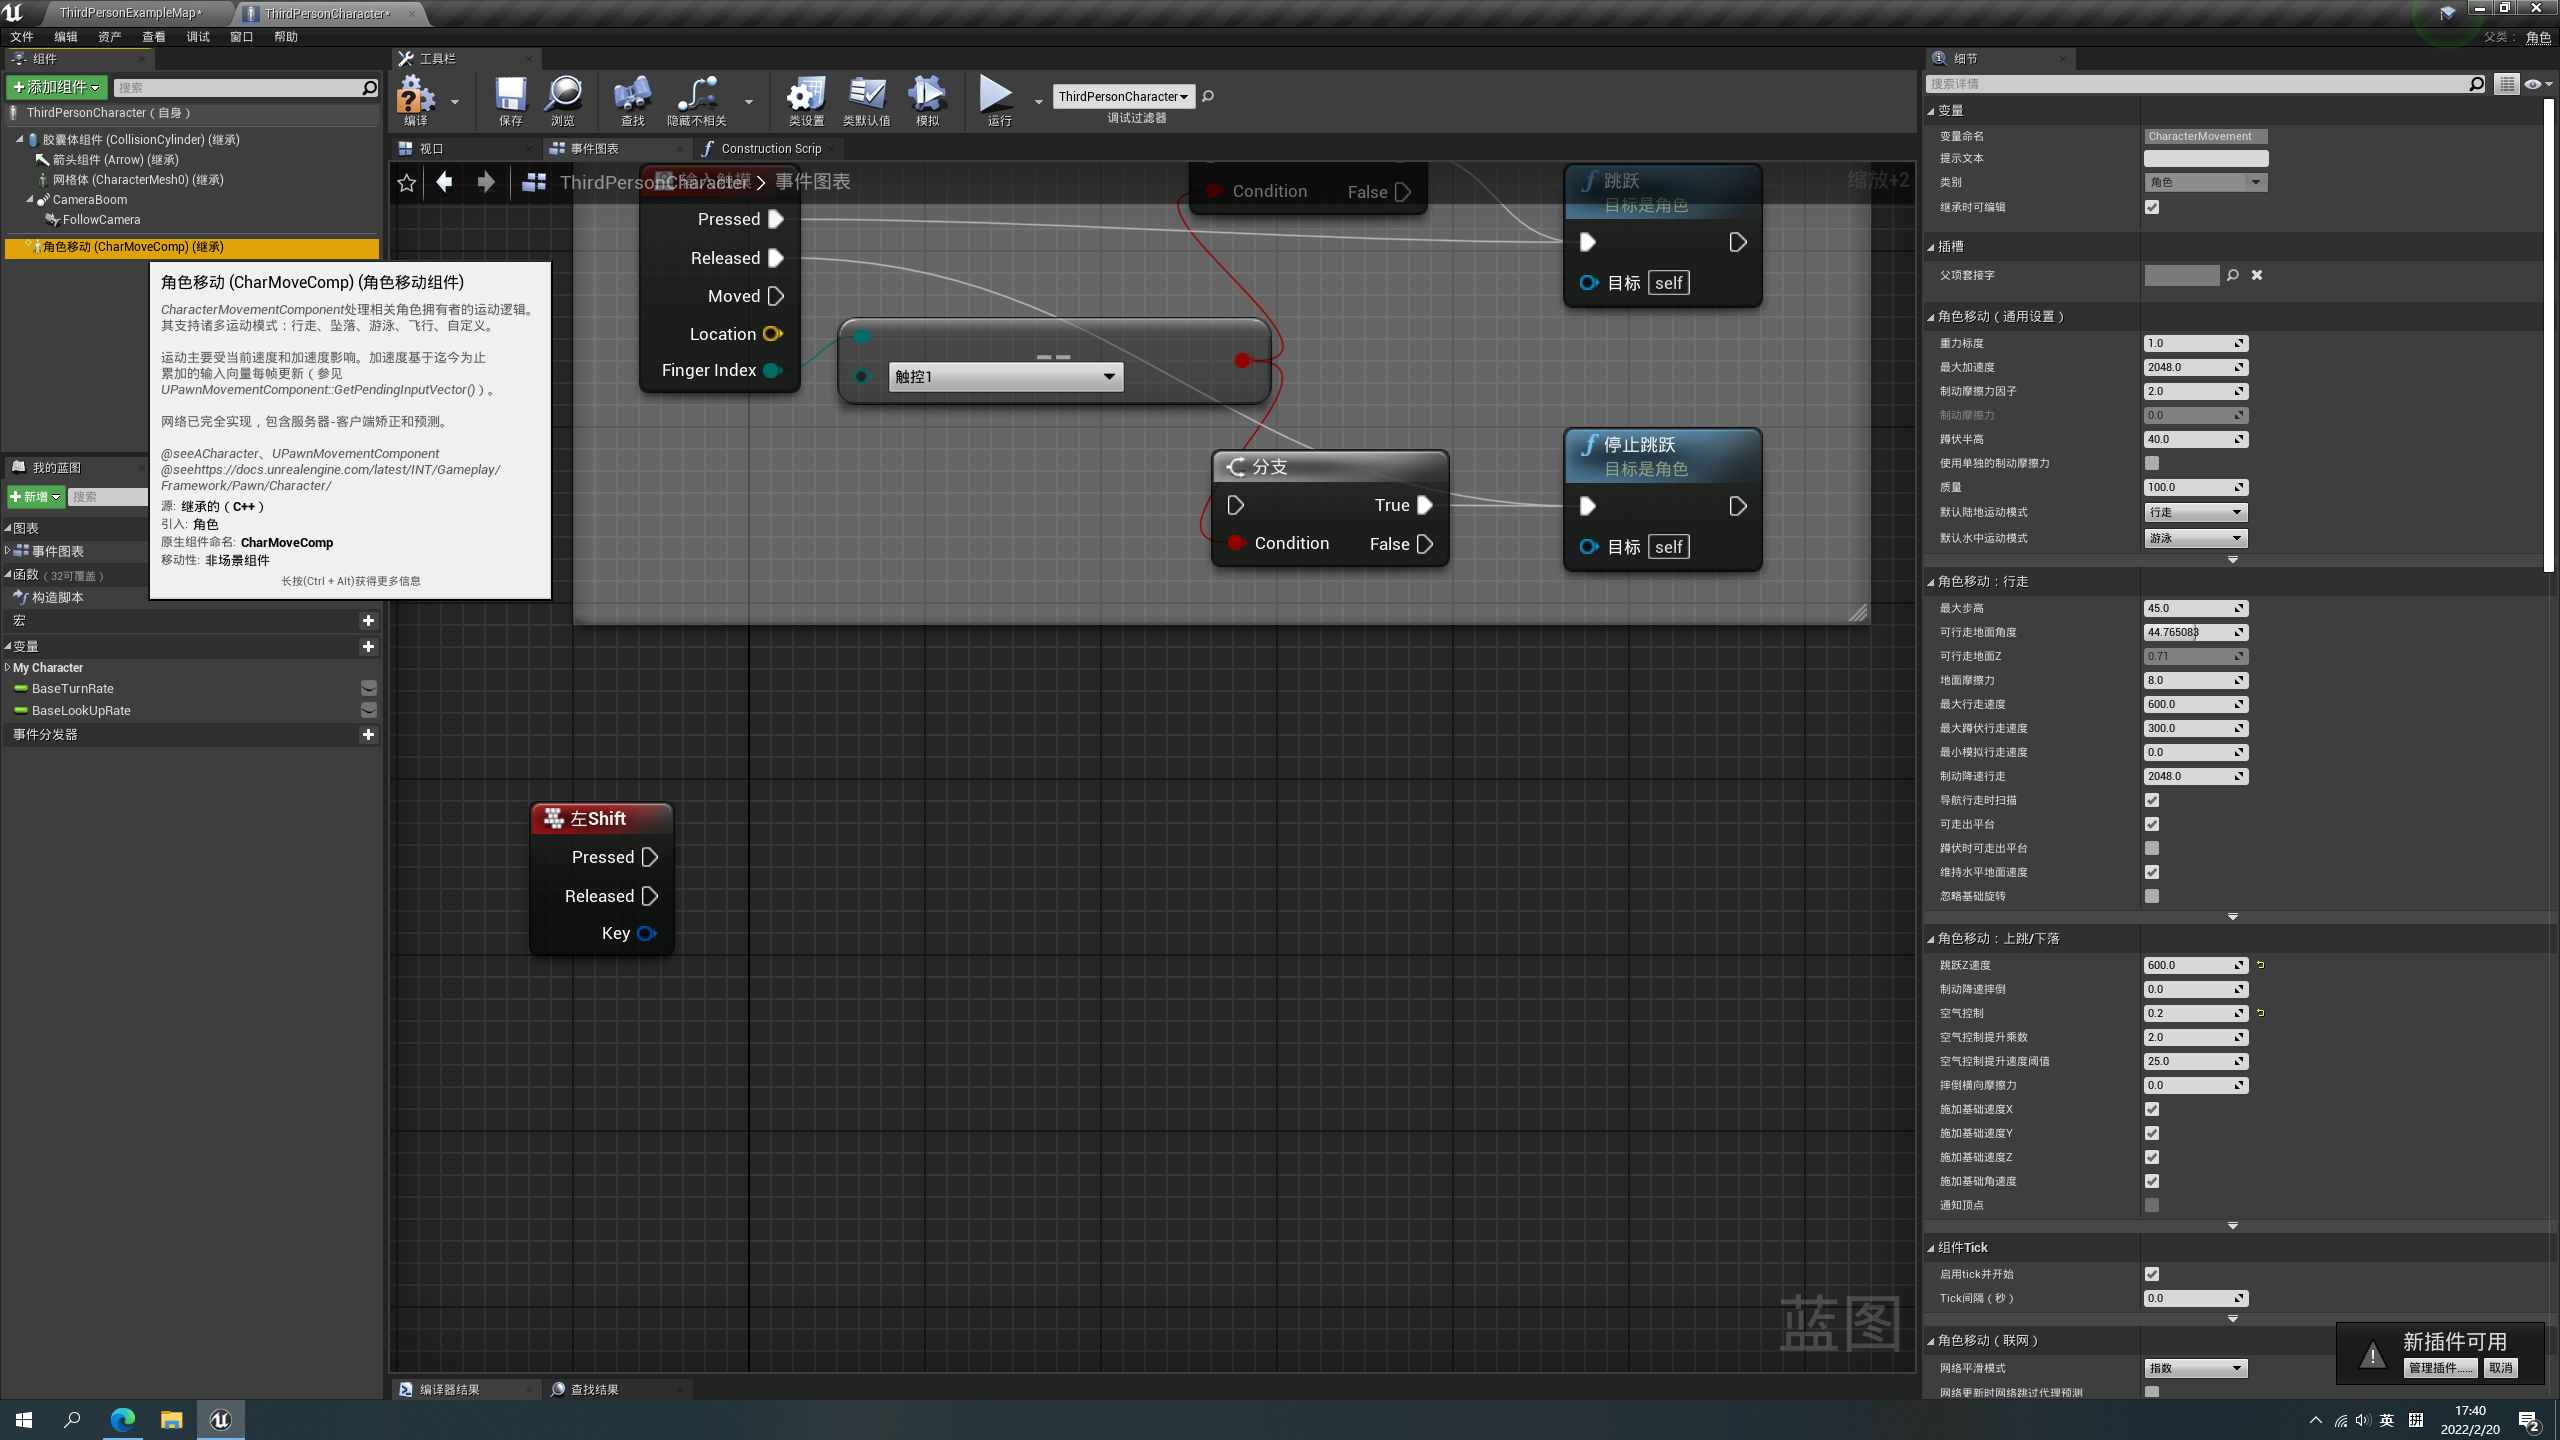The image size is (2560, 1440).
Task: Click Windows Start button on taskbar
Action: tap(24, 1420)
